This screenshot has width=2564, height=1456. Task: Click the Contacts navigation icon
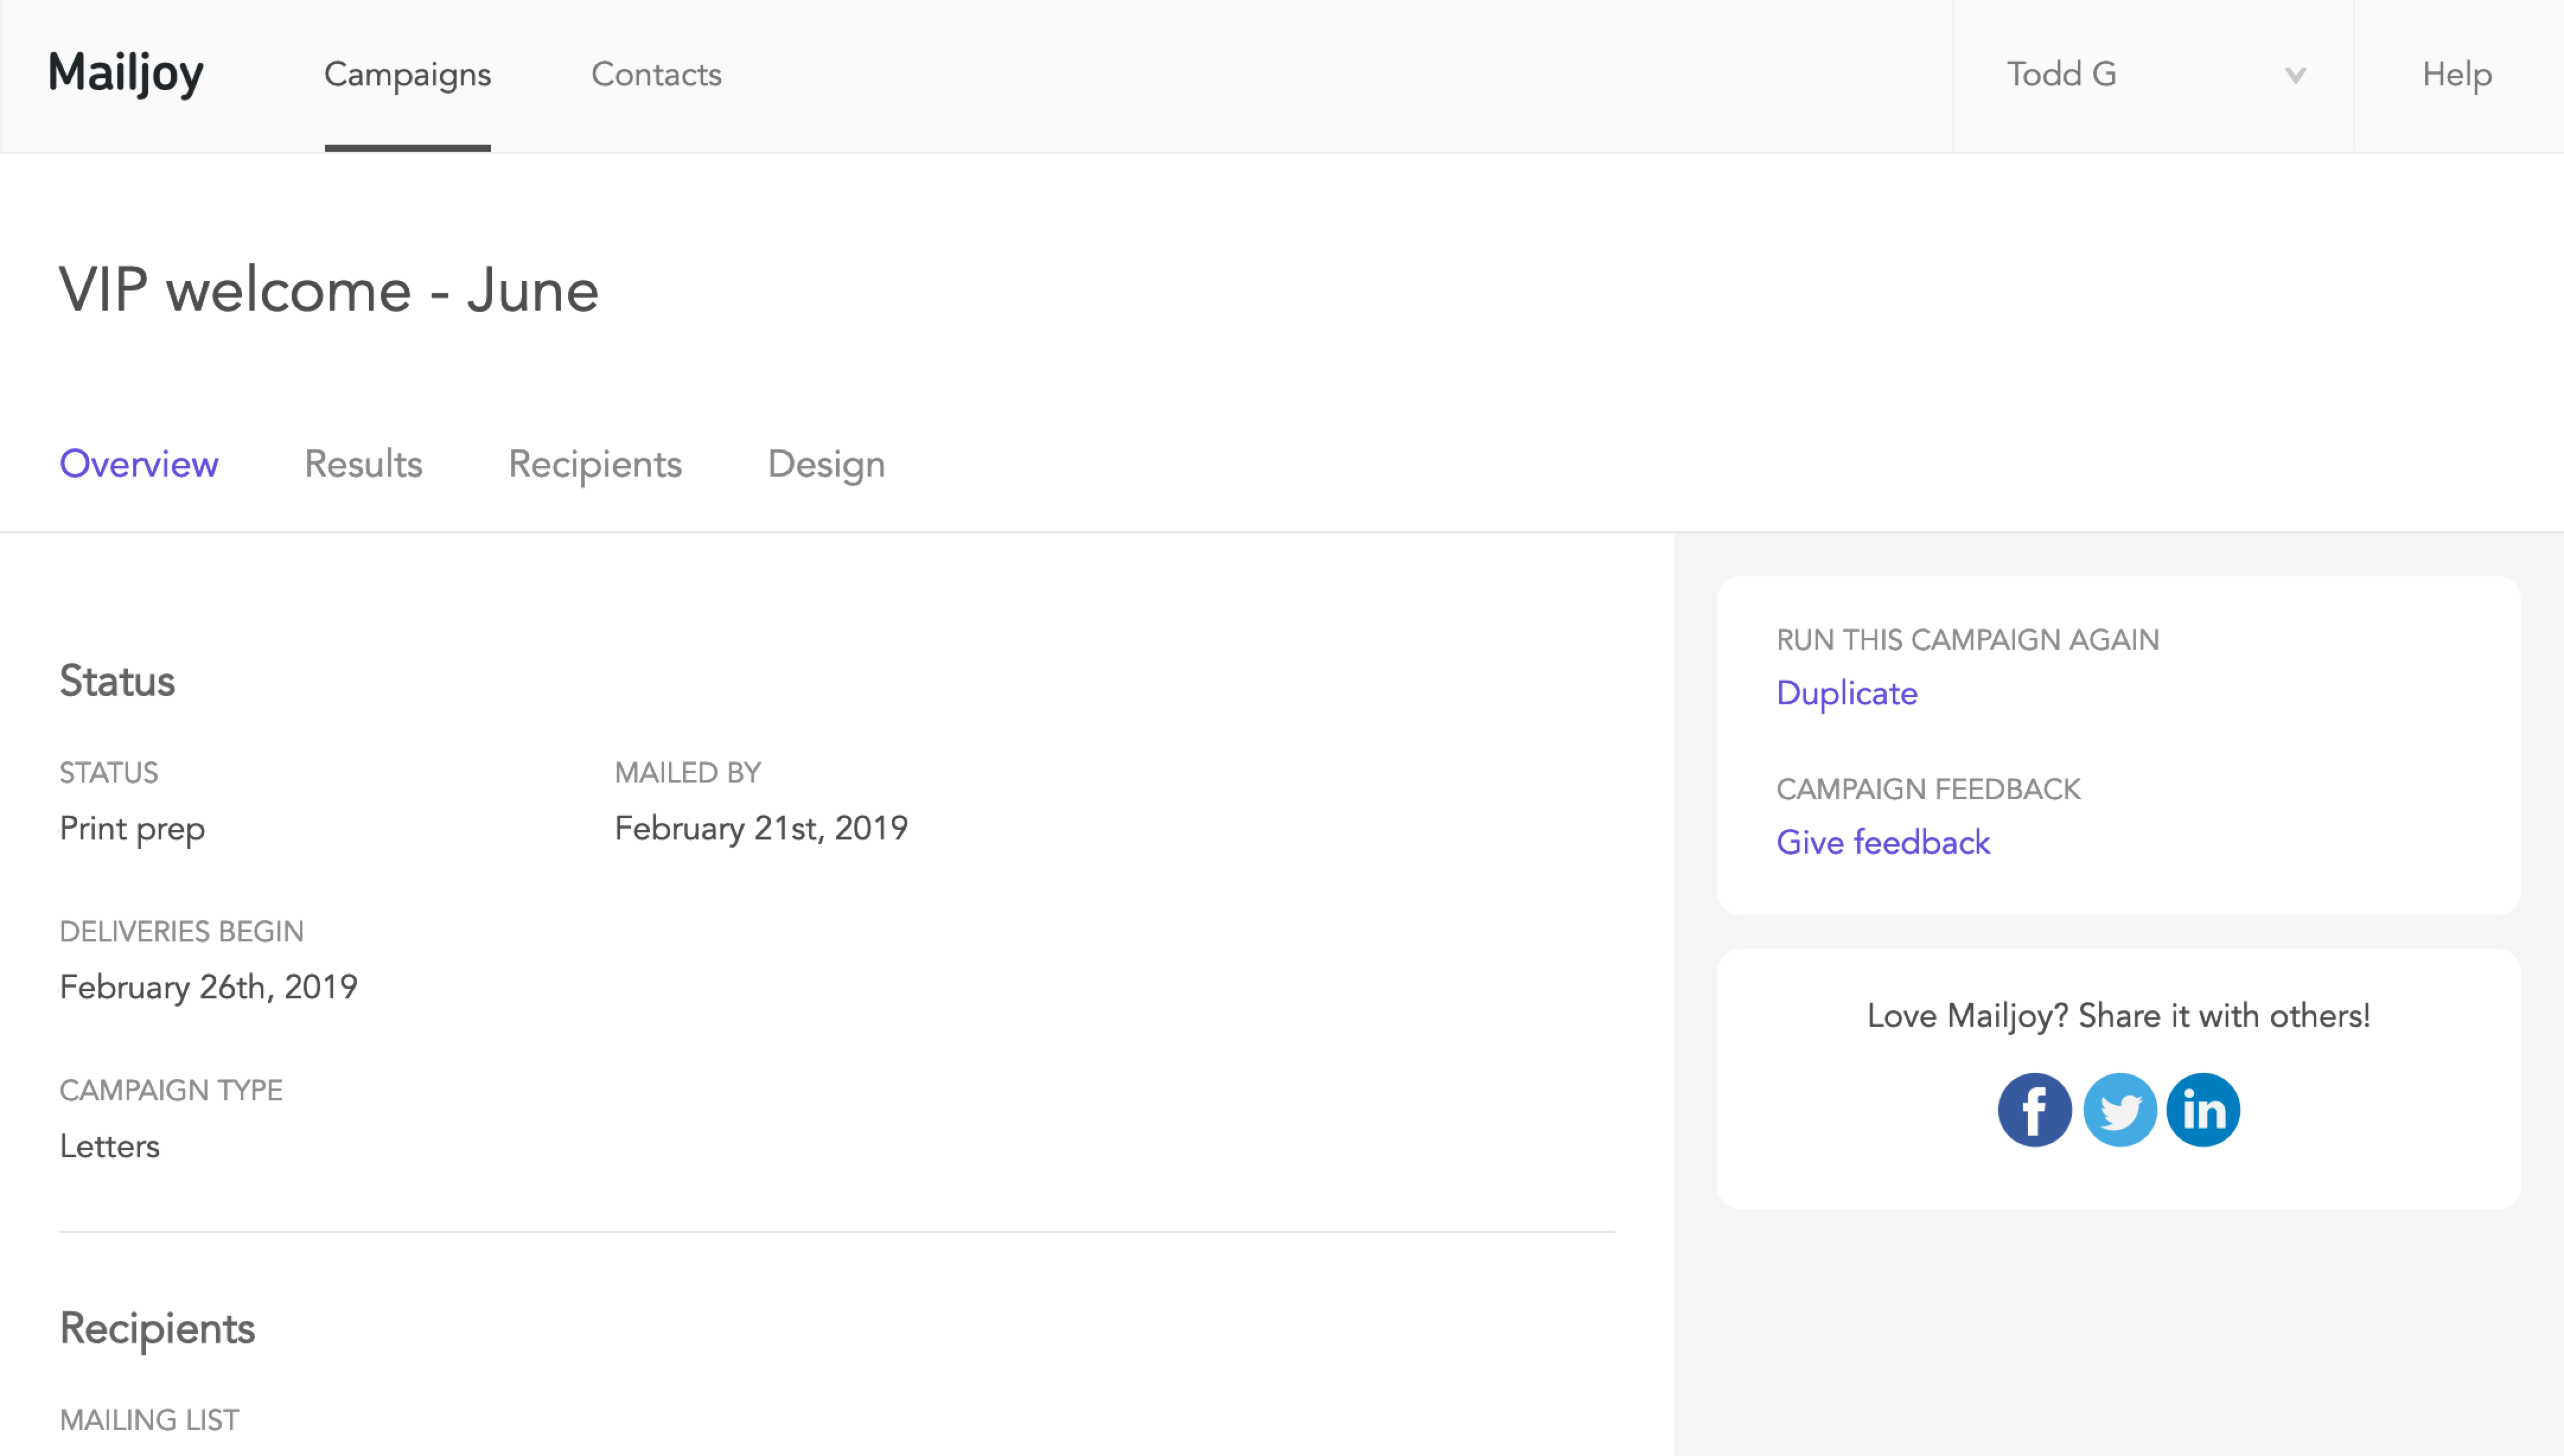655,74
